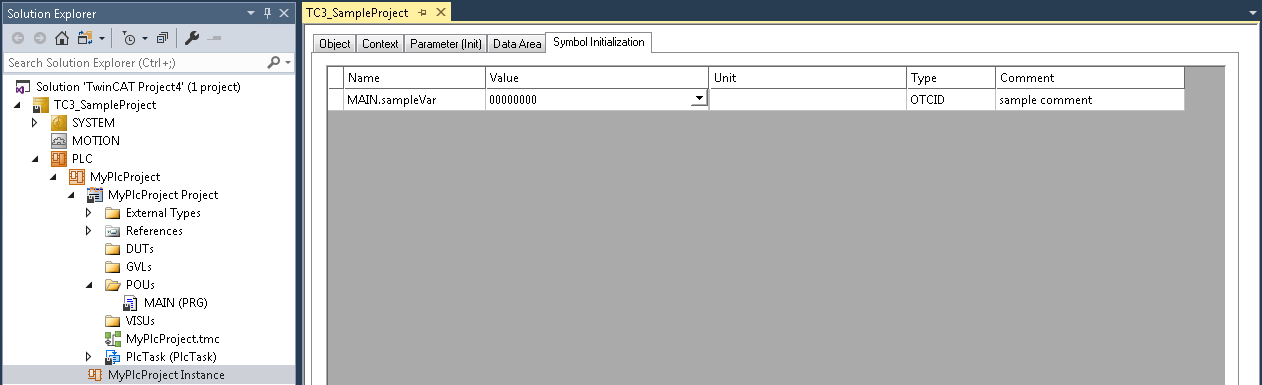Click the Type column header
Image resolution: width=1262 pixels, height=385 pixels.
951,78
